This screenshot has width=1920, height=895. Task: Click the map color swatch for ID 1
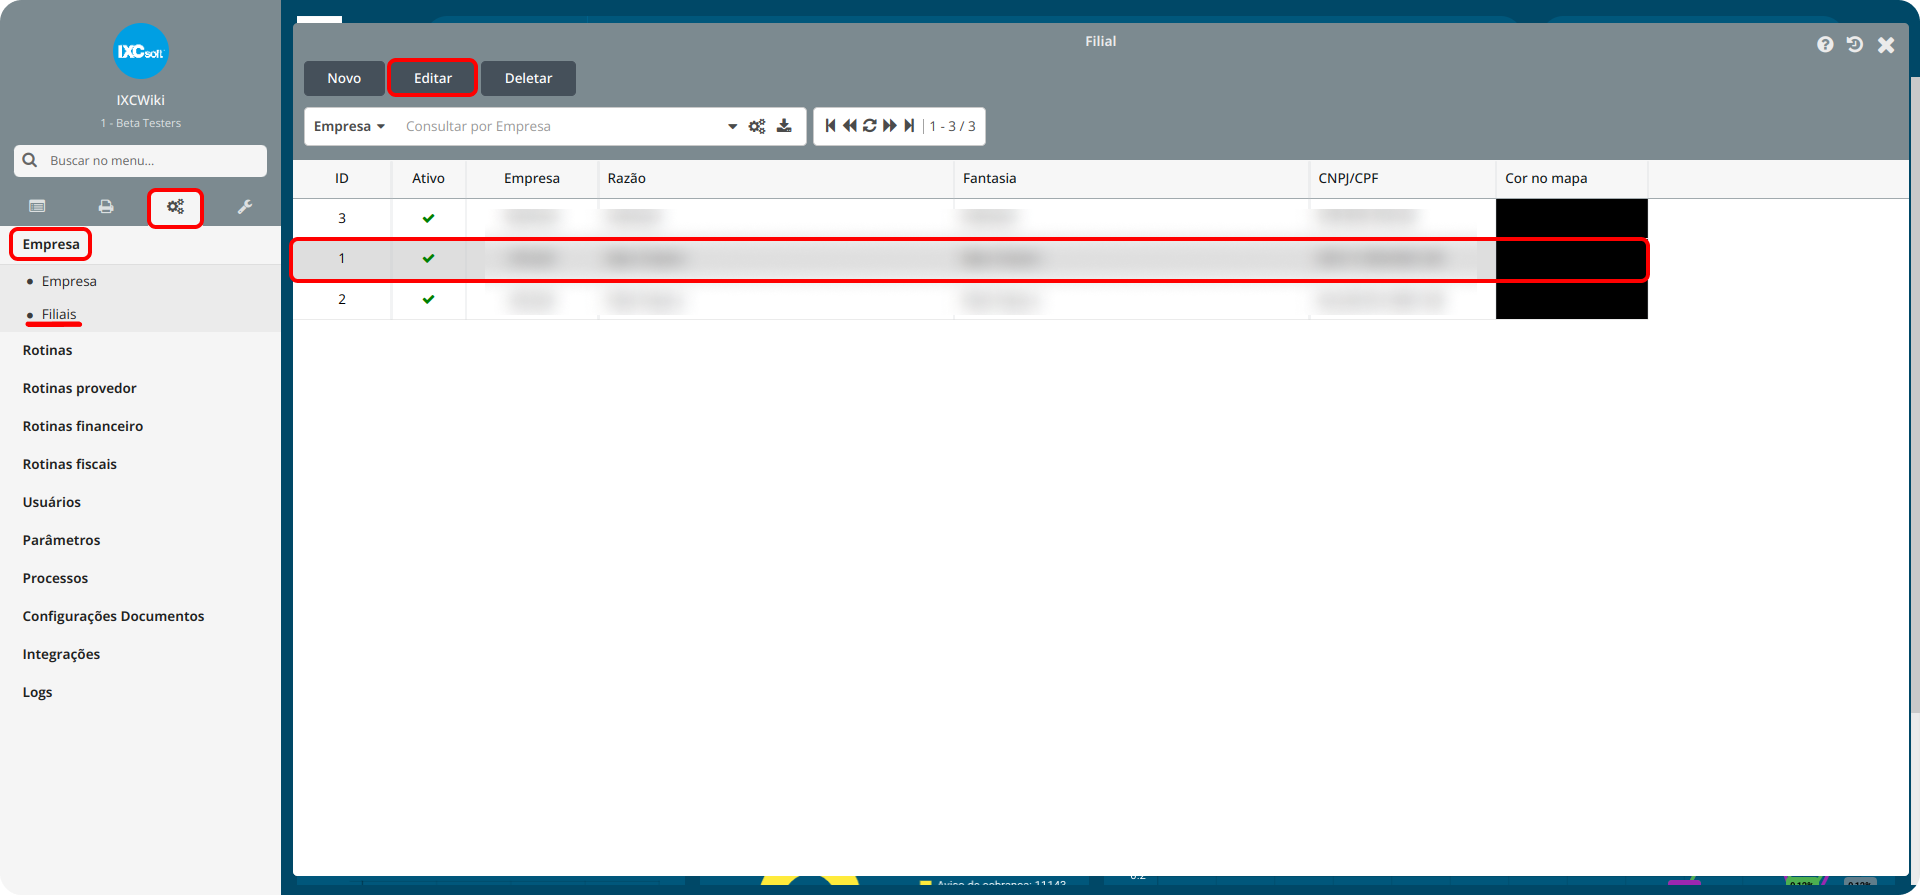1571,259
